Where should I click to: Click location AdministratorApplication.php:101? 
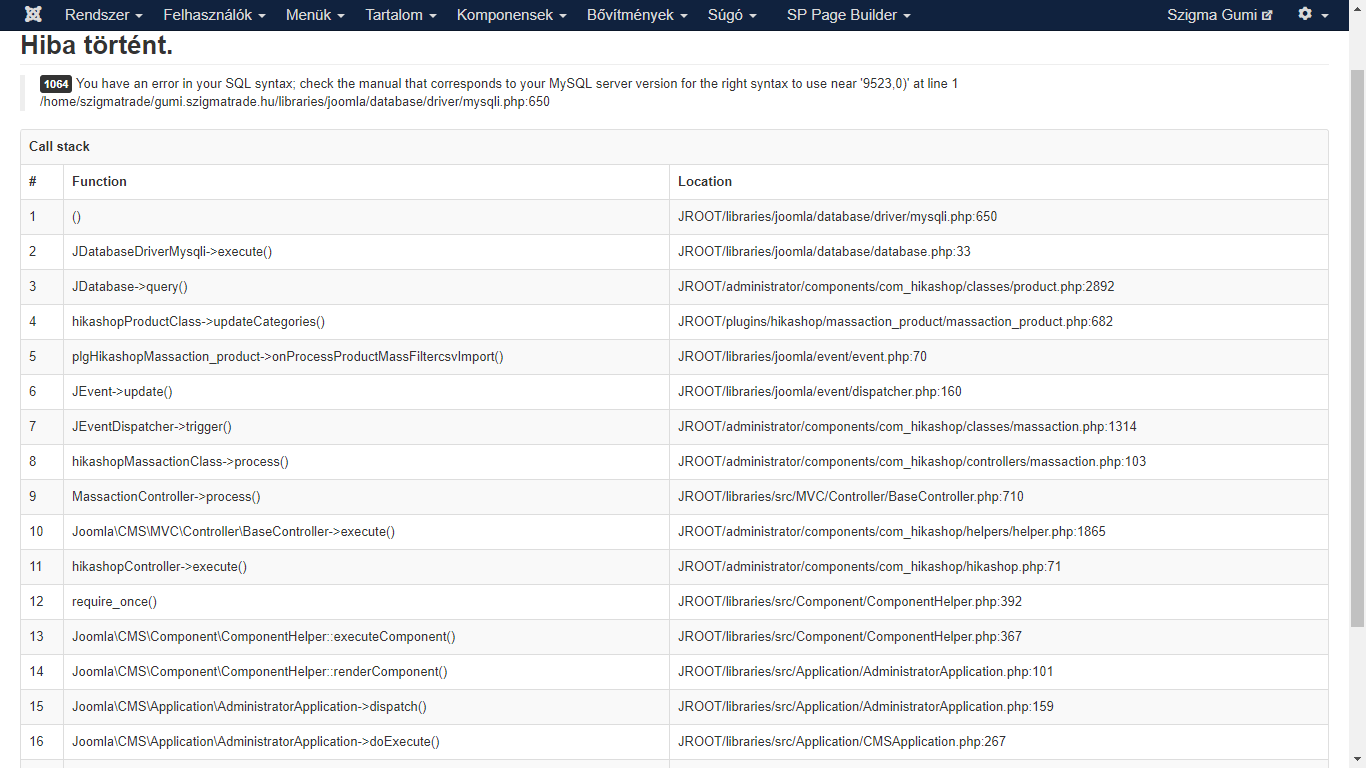coord(866,671)
